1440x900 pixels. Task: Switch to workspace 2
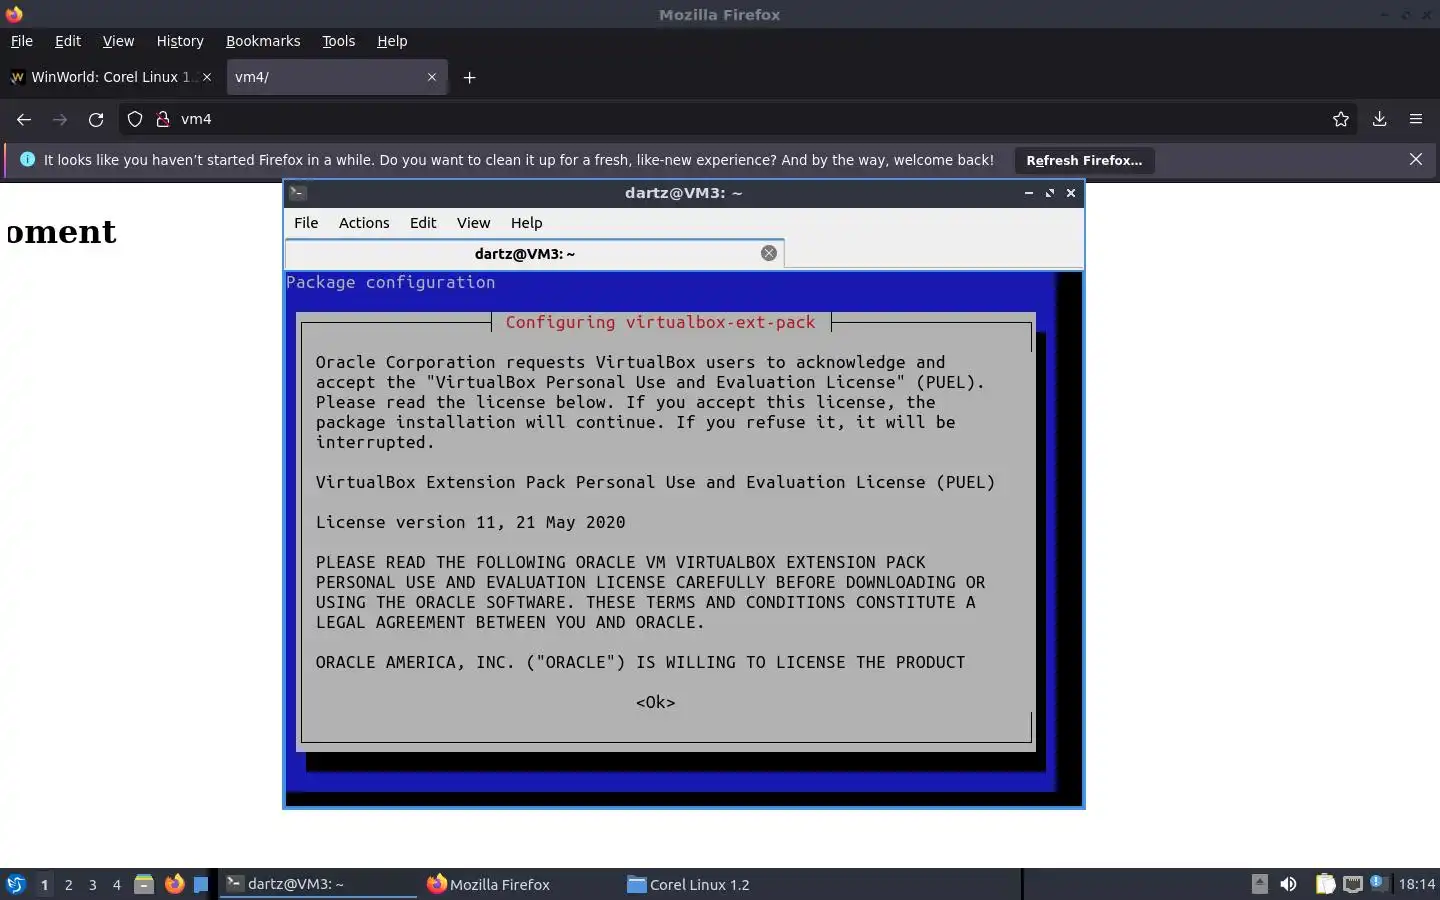(x=68, y=884)
